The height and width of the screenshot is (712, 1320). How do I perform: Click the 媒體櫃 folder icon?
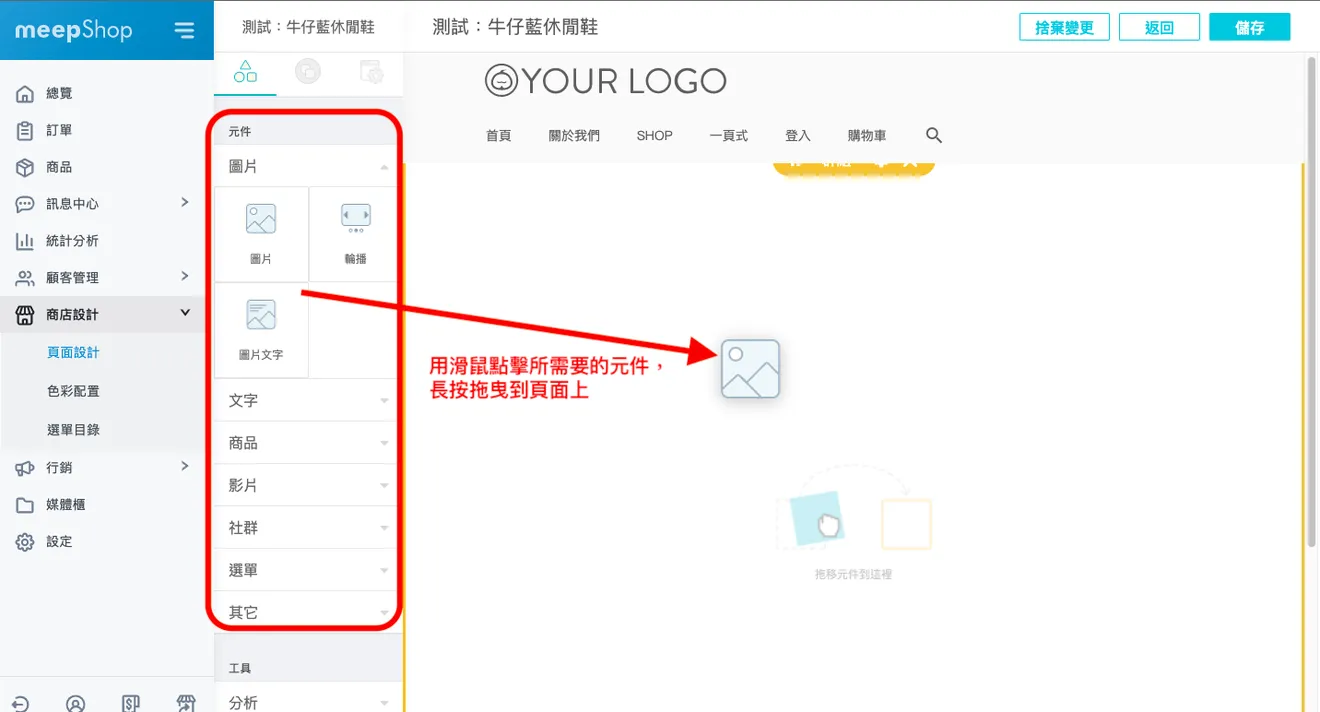[25, 505]
